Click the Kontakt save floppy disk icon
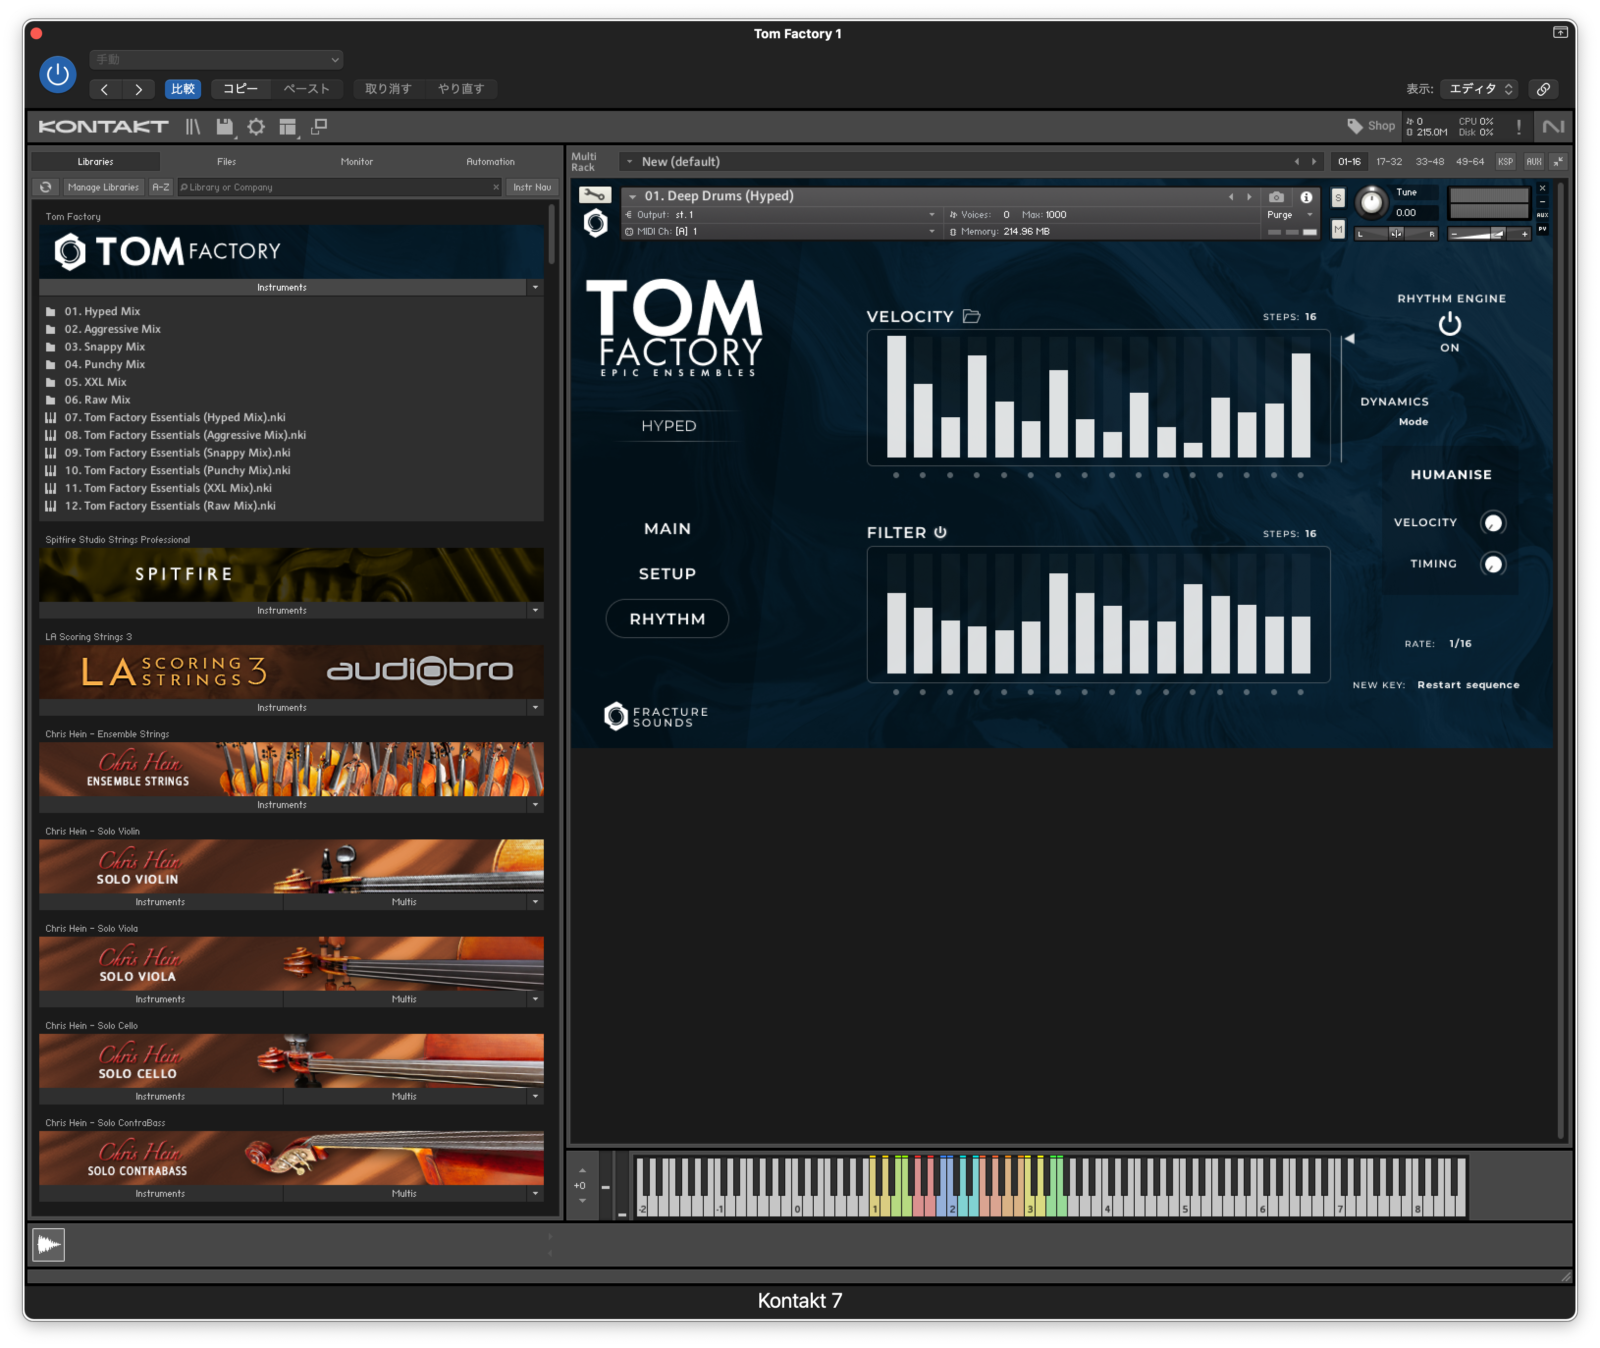 (224, 127)
